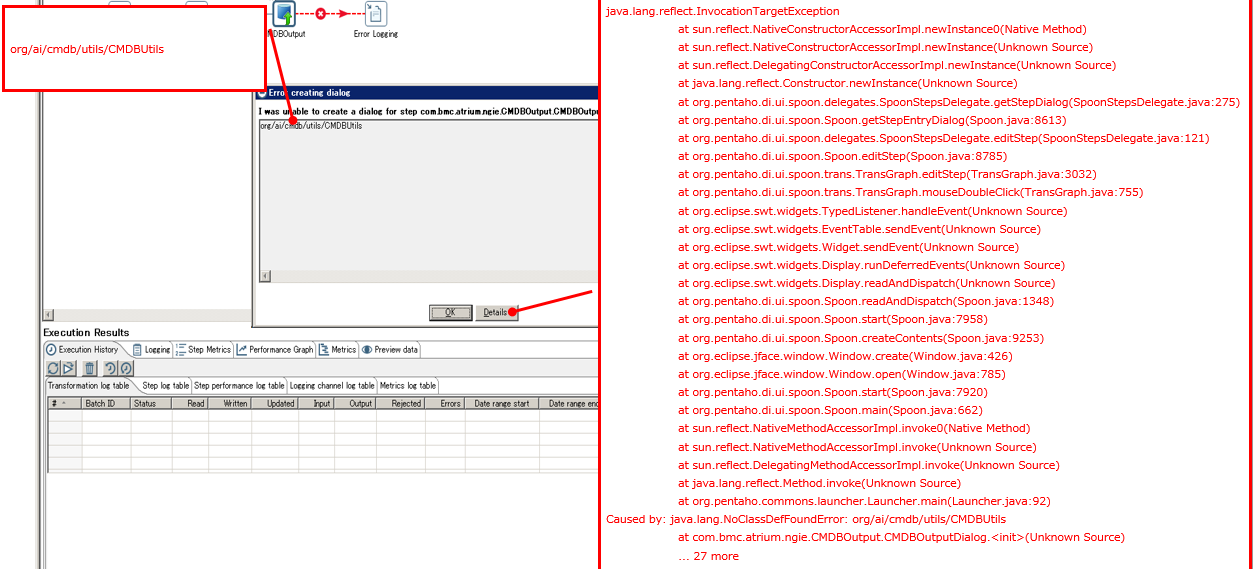Screen dimensions: 1253x569
Task: Click the Error Logging step icon
Action: pyautogui.click(x=376, y=14)
